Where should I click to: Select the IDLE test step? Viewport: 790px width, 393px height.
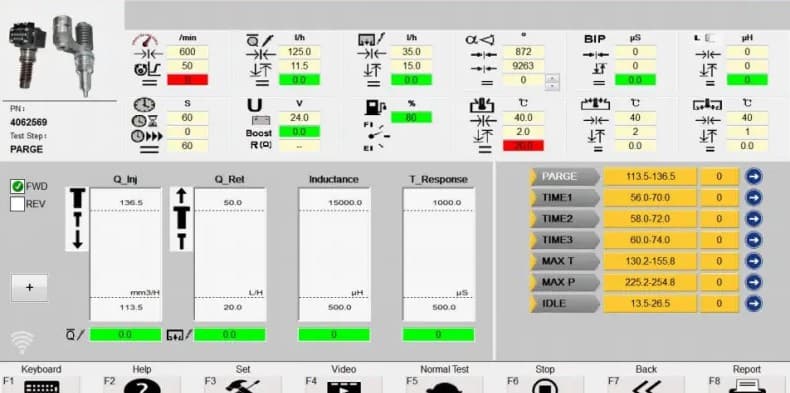(565, 304)
